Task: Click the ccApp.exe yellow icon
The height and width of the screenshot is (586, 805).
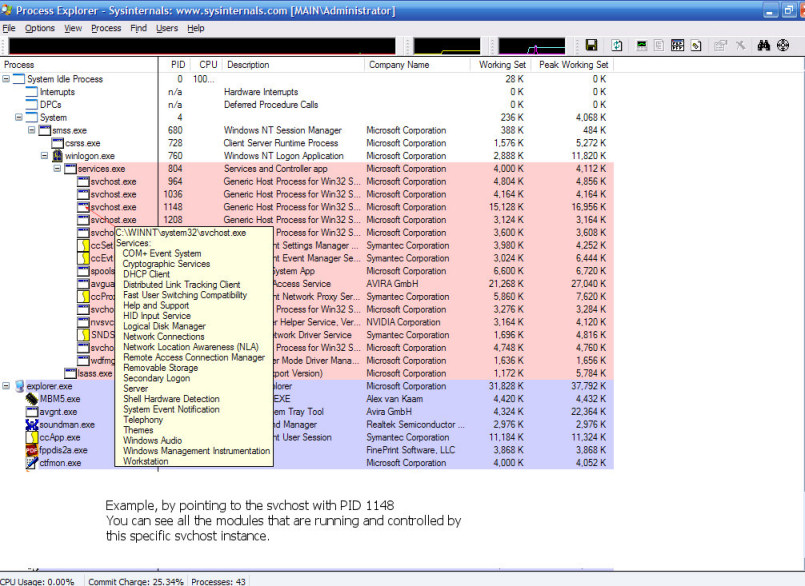Action: [x=32, y=438]
